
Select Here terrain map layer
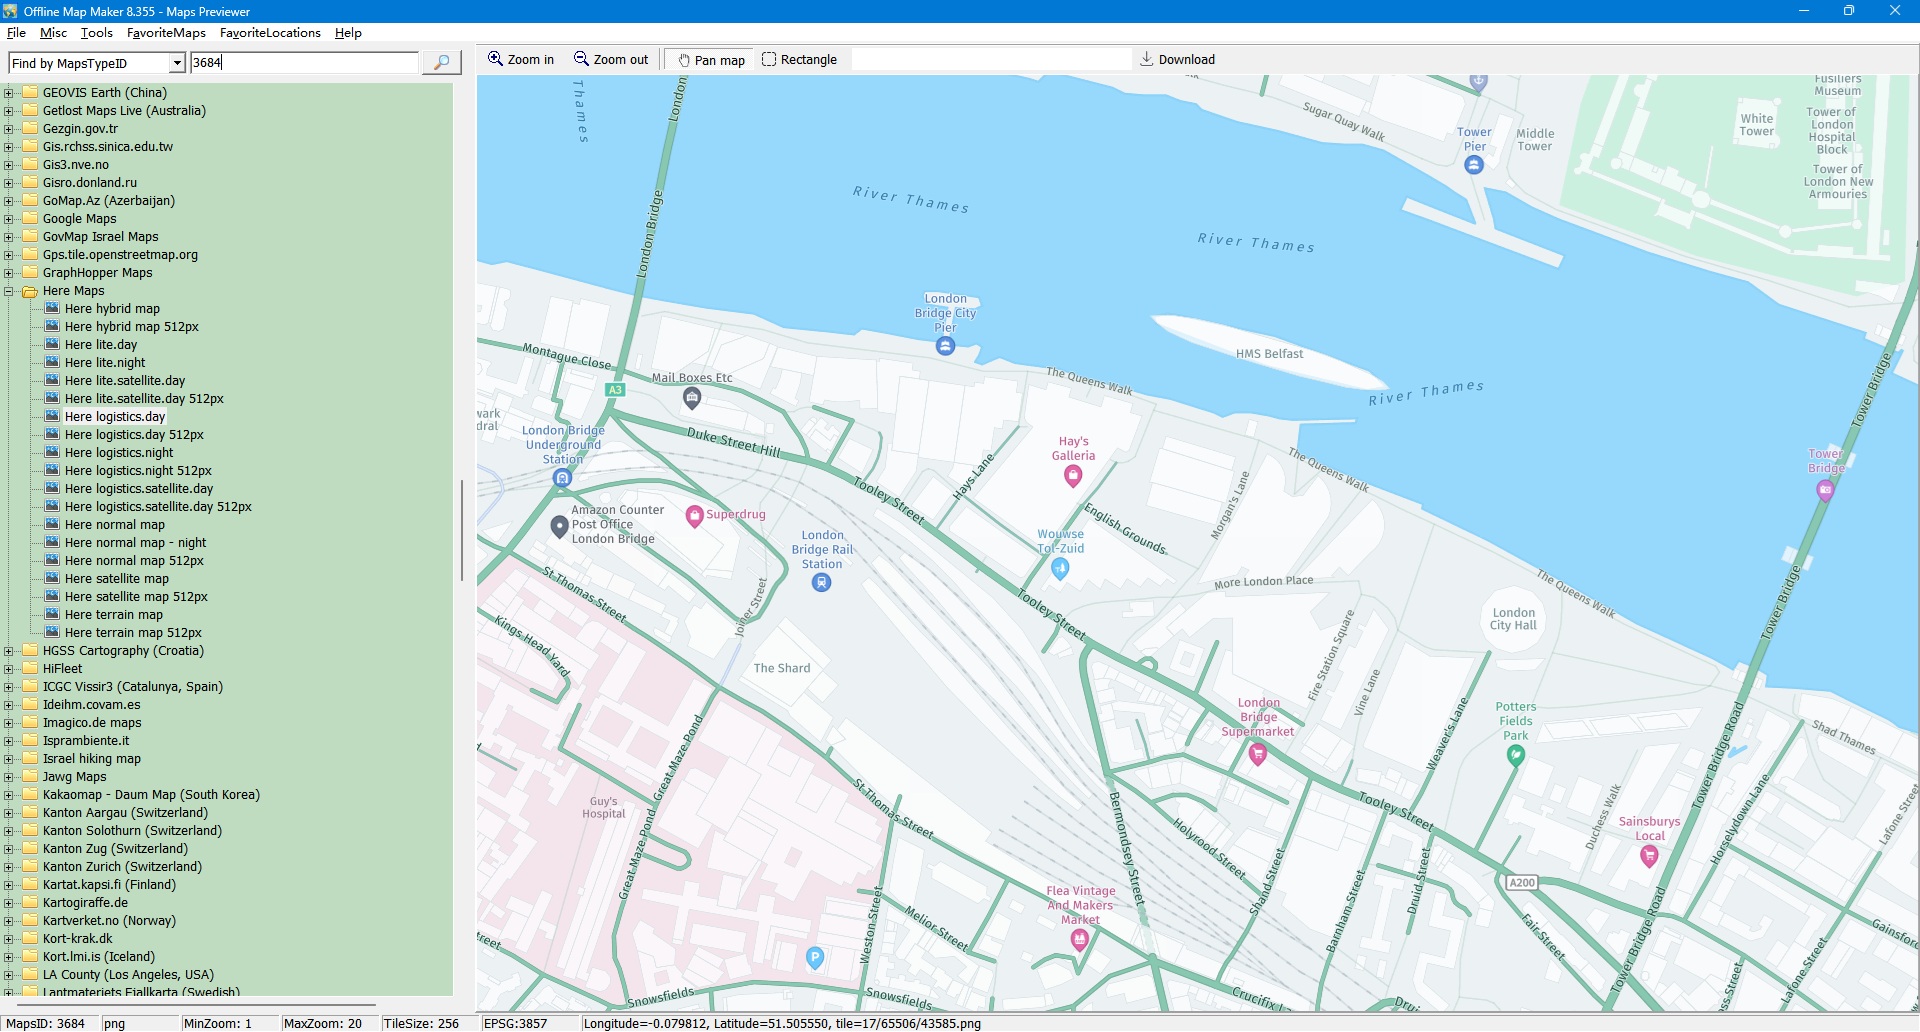[113, 615]
